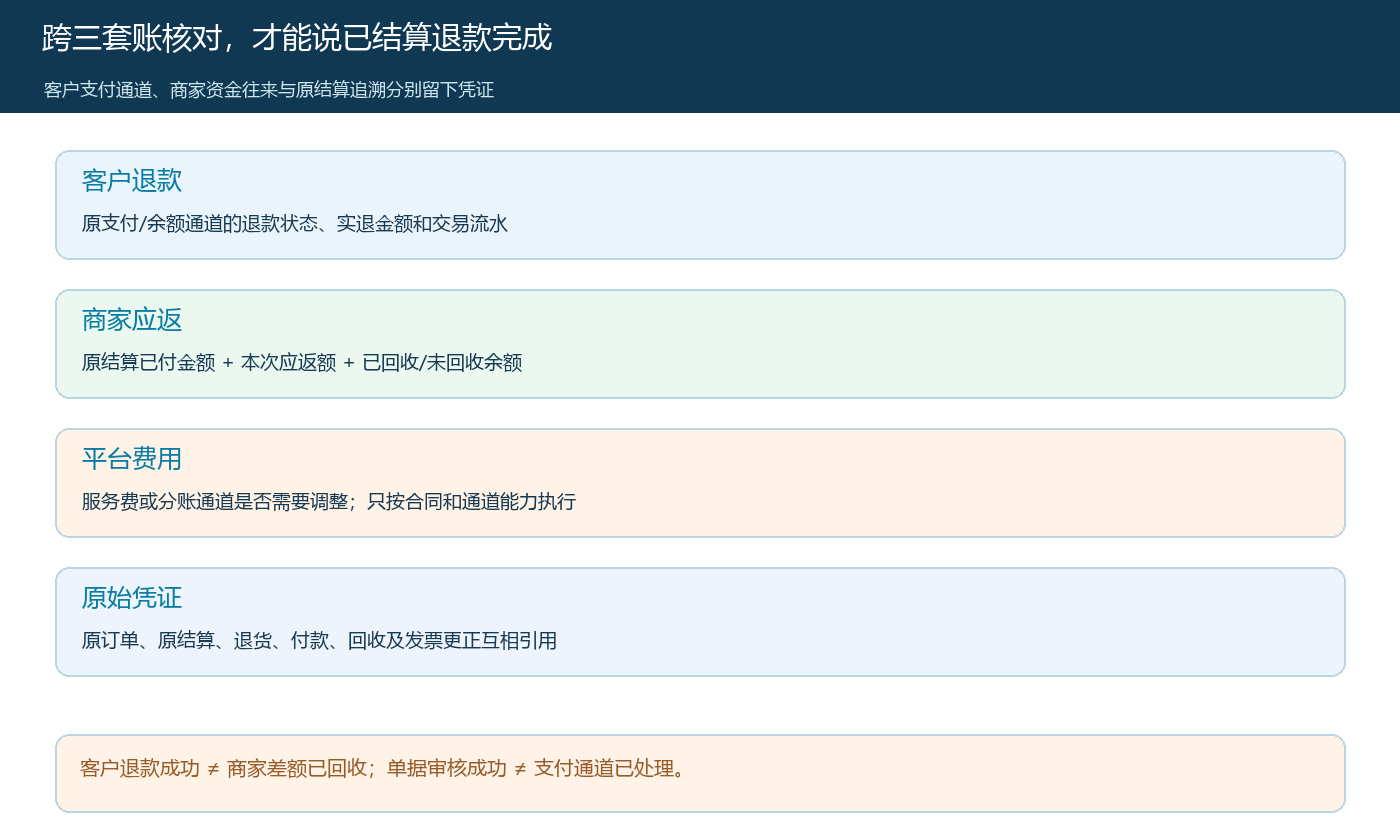Click subtitle 客户支付通道、商家资金往来与原结算追溯分别留下凭证
1400x840 pixels.
(269, 90)
